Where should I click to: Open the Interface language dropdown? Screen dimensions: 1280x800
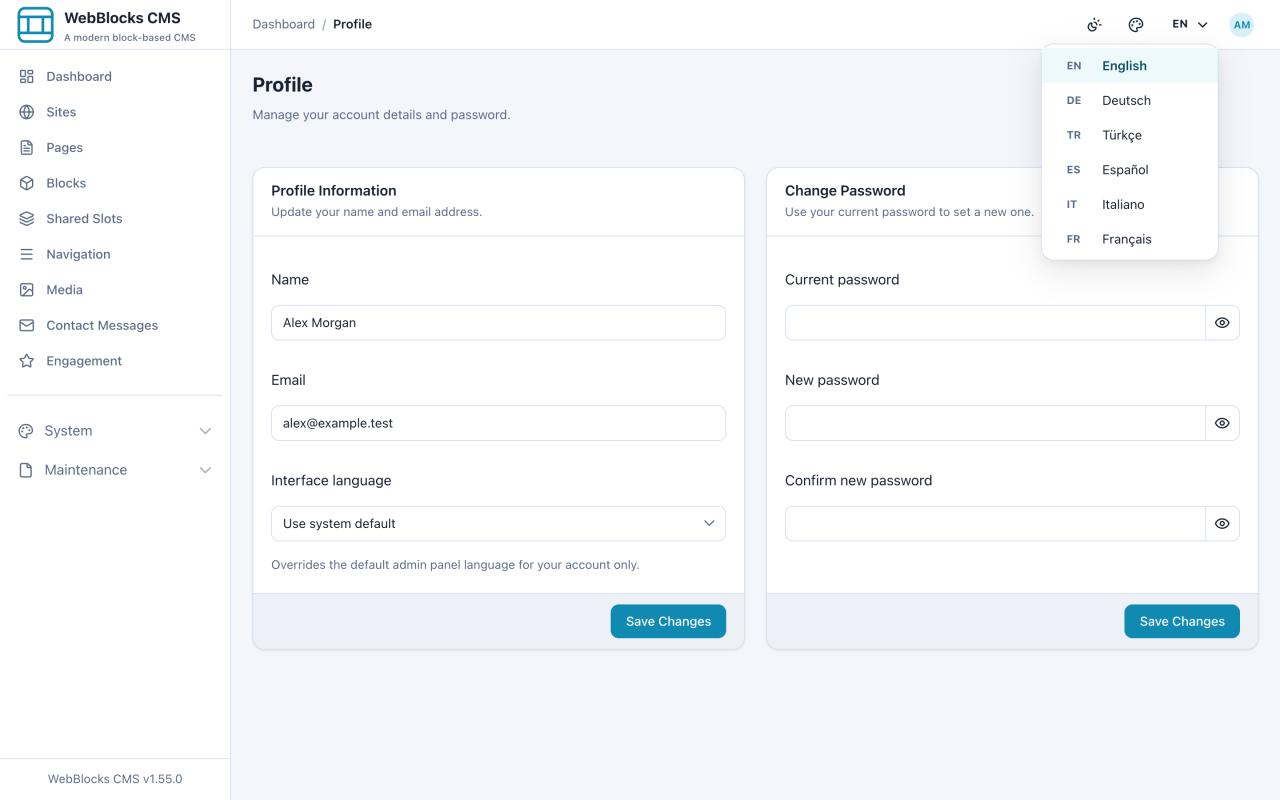(x=498, y=524)
